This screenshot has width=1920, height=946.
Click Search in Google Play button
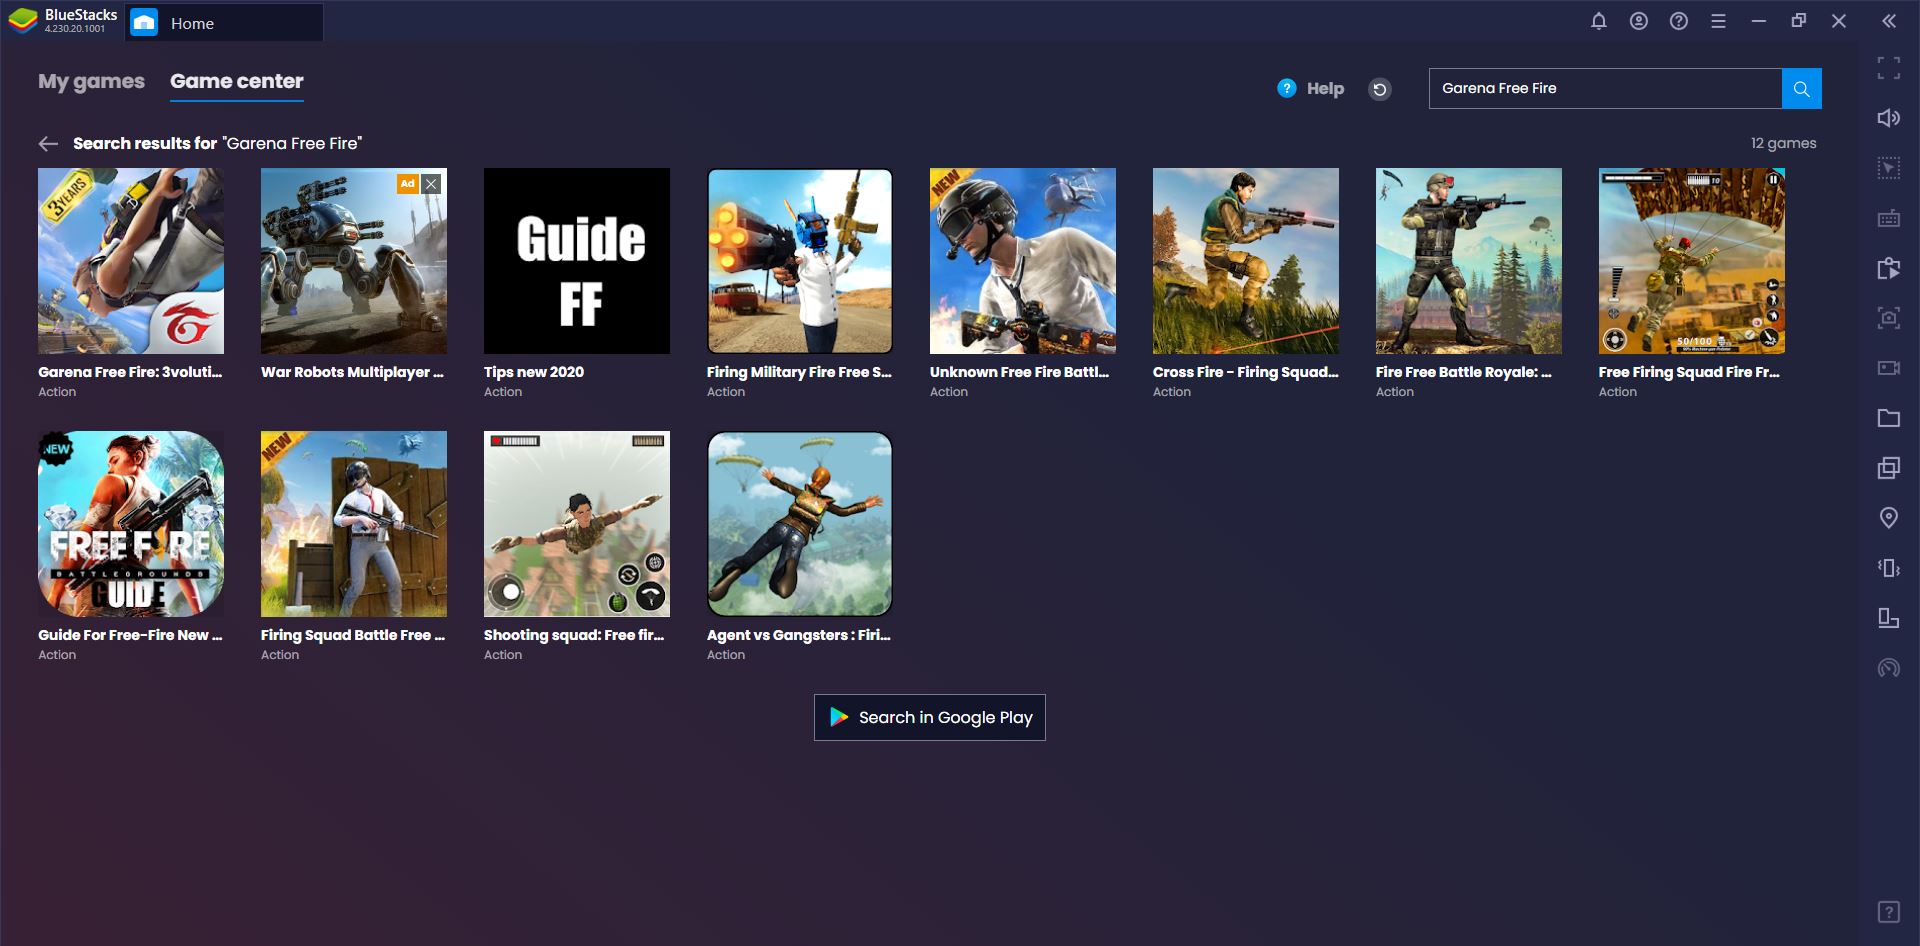930,718
